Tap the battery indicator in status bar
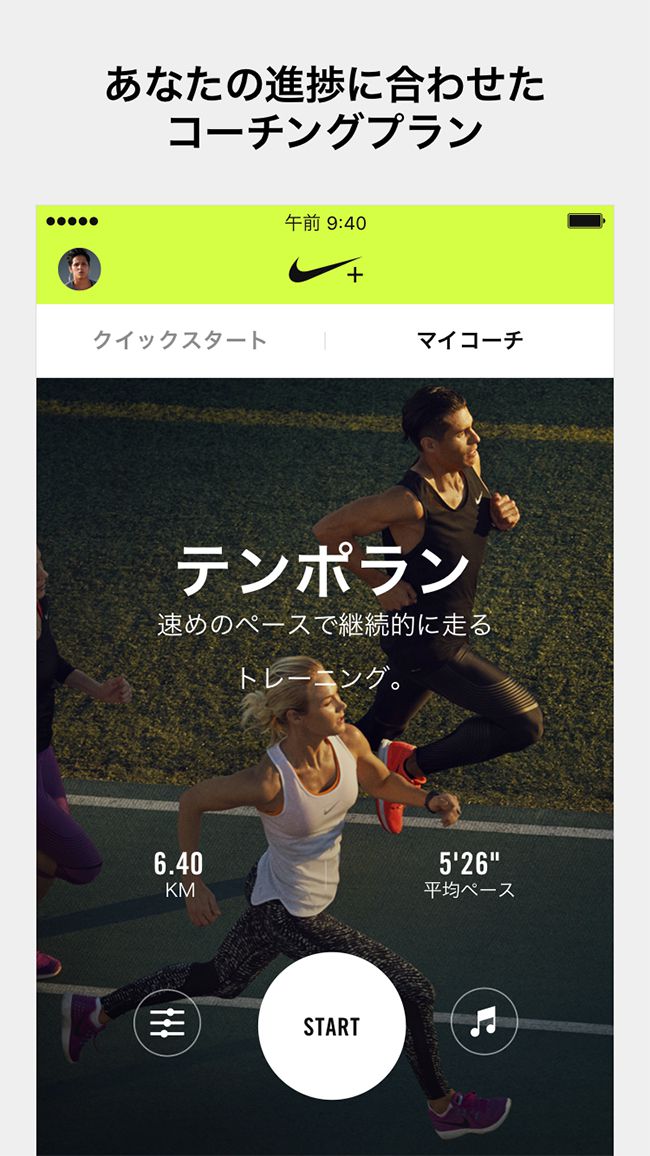The image size is (650, 1156). (x=586, y=221)
